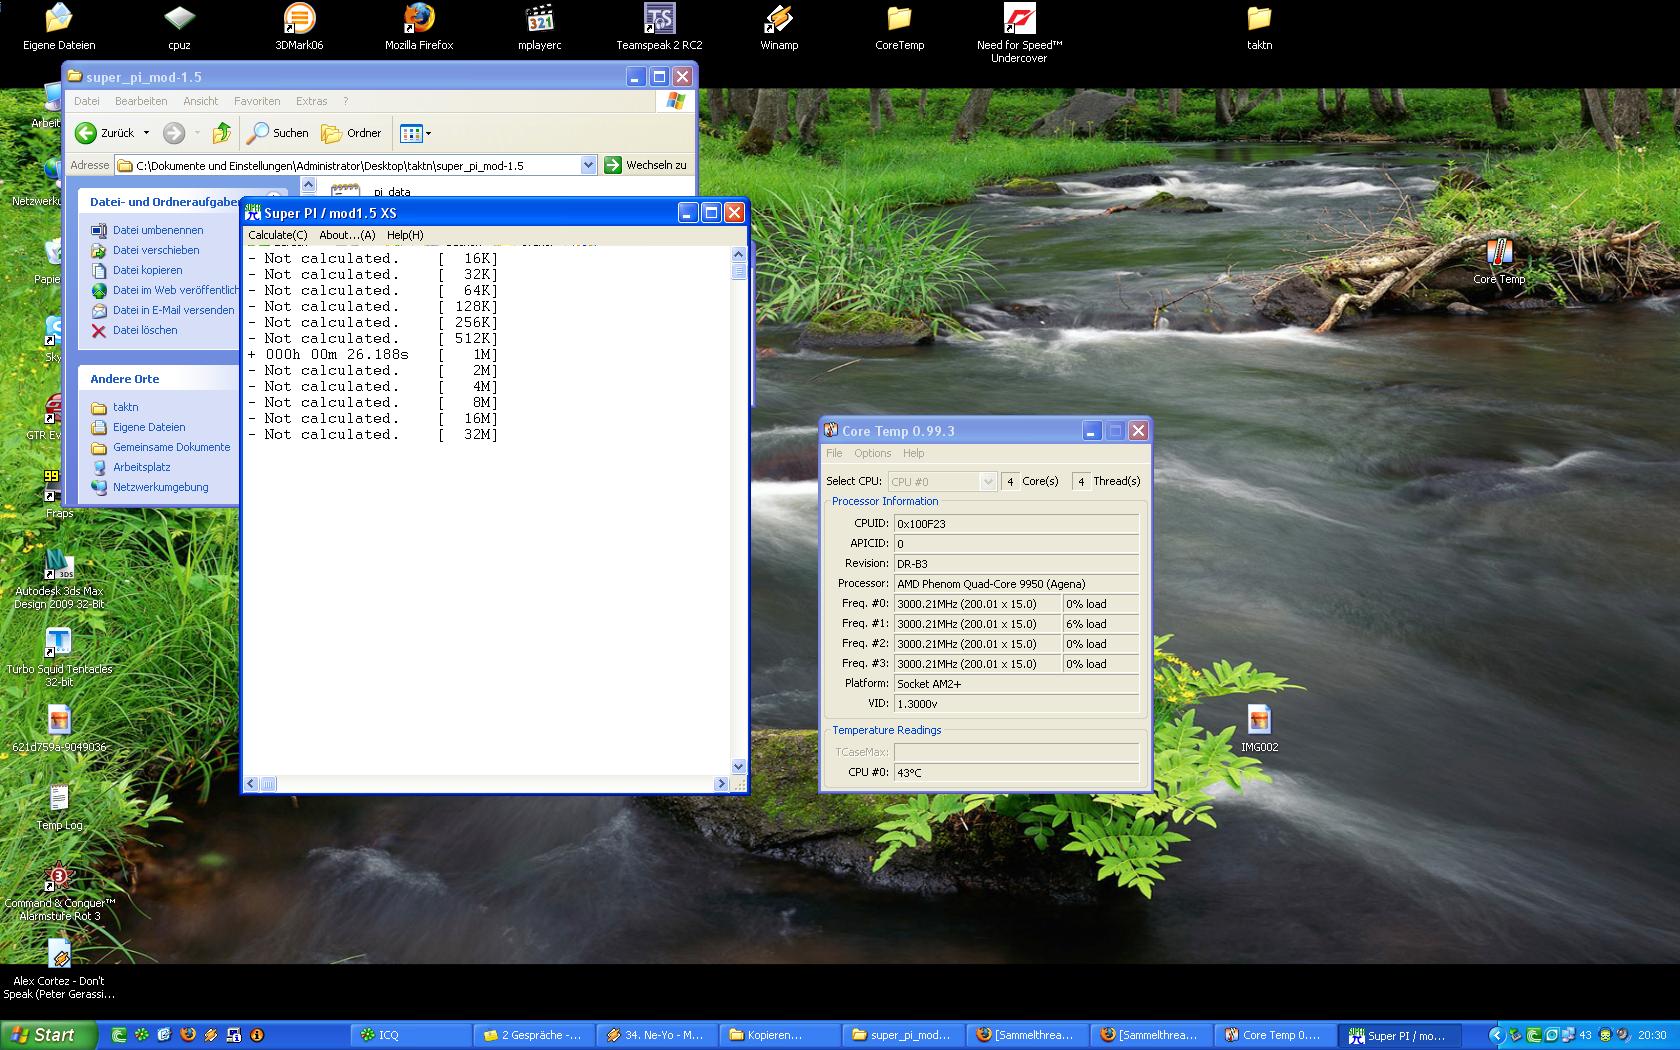This screenshot has height=1050, width=1680.
Task: Open the Ansicht menu in Explorer
Action: point(200,101)
